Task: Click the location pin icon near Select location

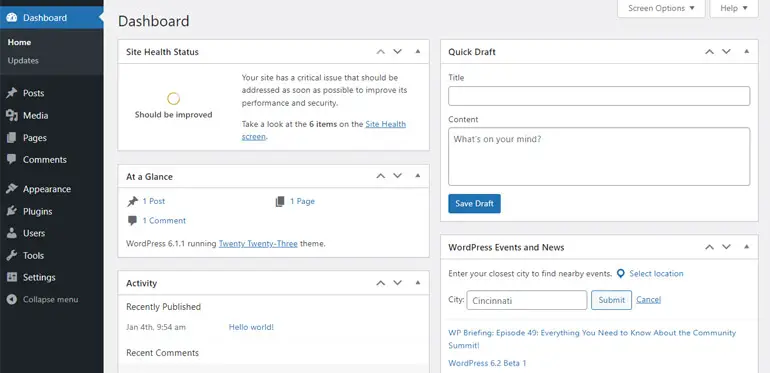Action: pos(621,274)
